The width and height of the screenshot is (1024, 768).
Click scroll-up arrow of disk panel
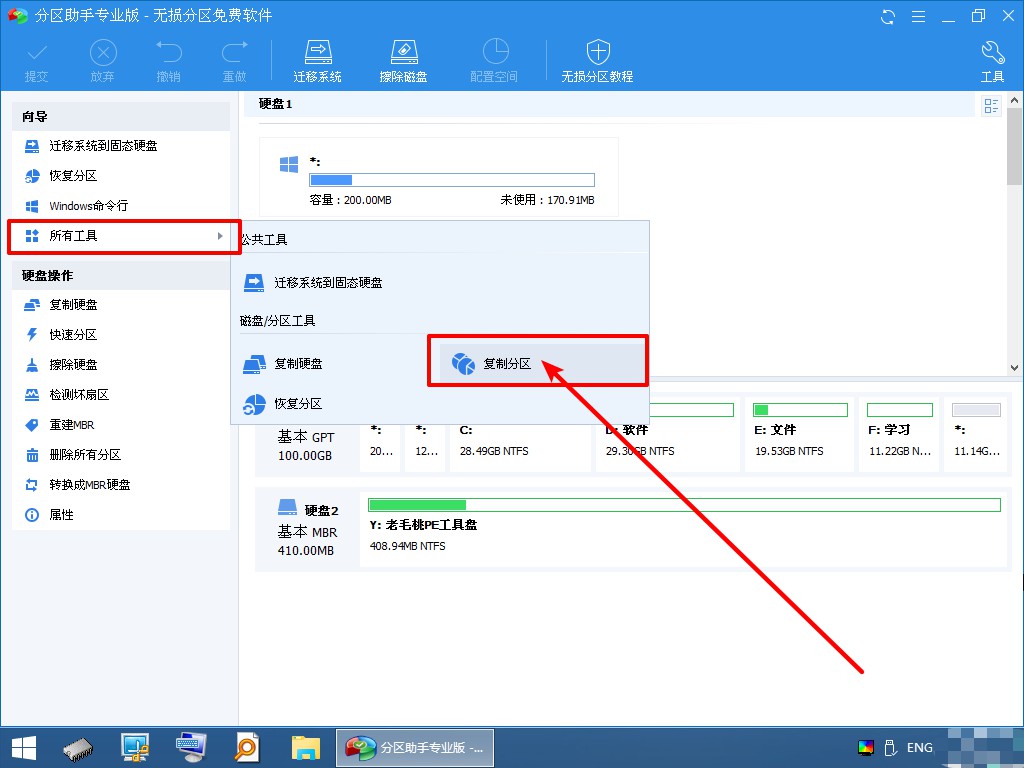1014,101
